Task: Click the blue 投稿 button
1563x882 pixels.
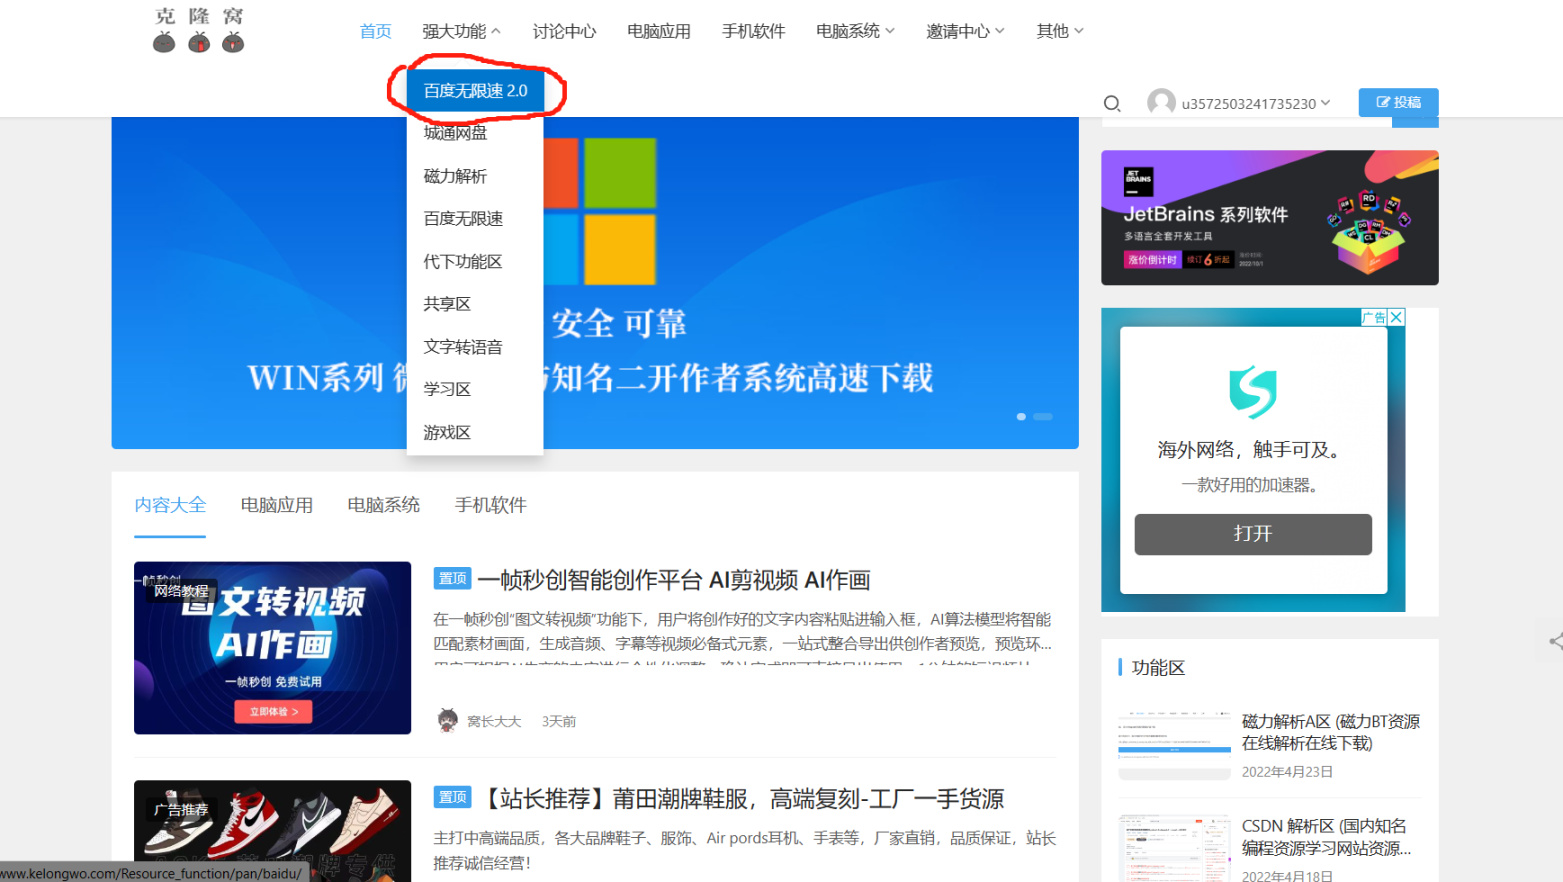Action: [x=1398, y=102]
